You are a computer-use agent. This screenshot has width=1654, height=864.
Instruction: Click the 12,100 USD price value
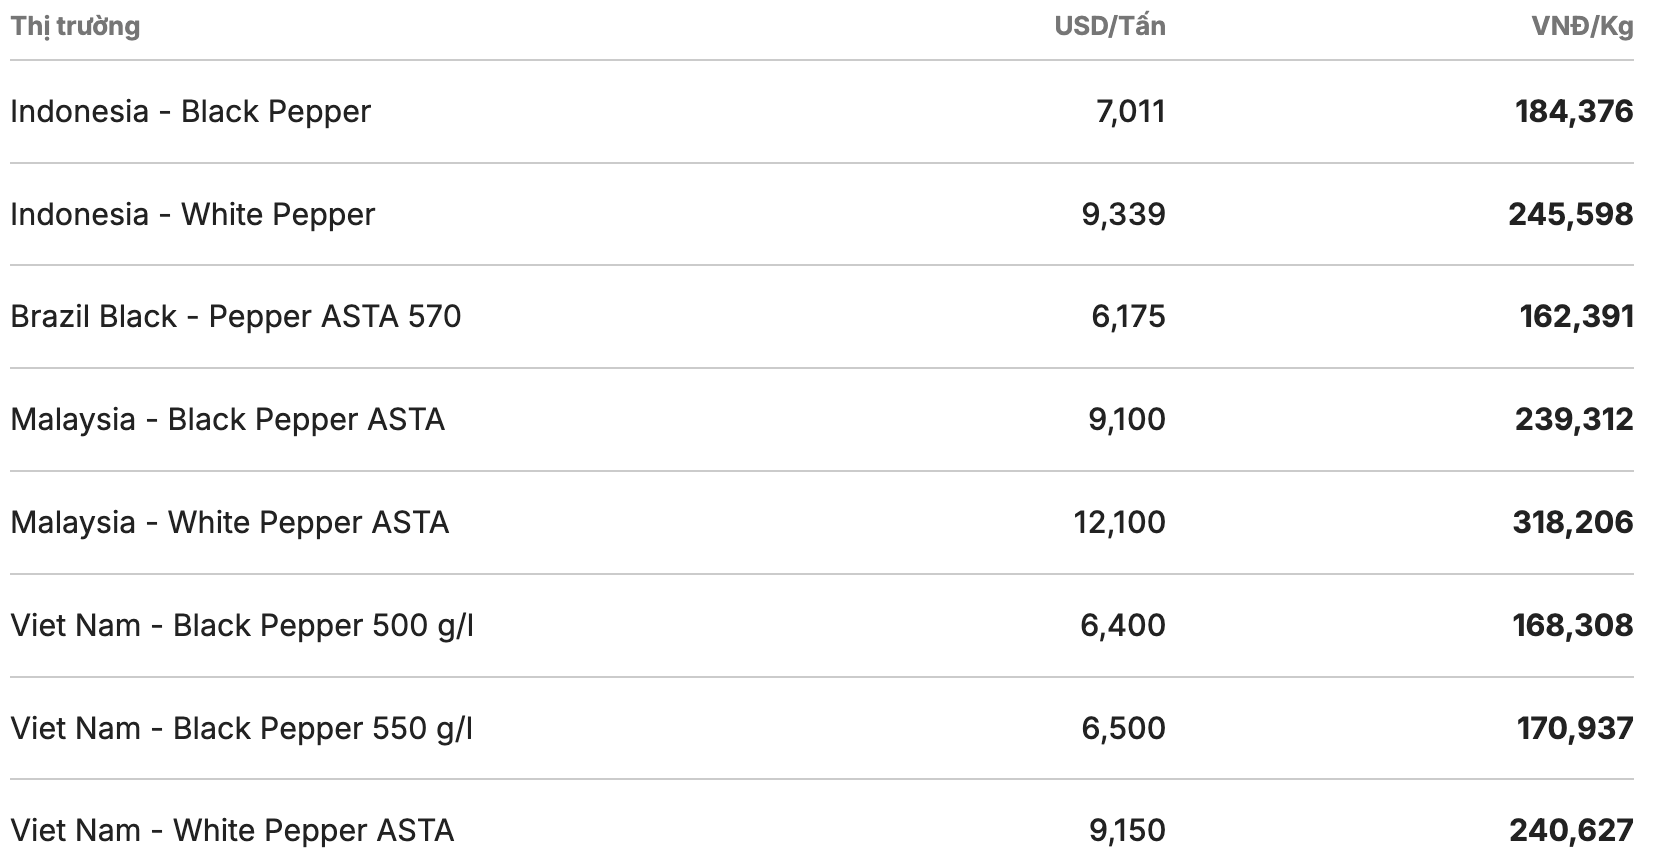(x=1119, y=522)
